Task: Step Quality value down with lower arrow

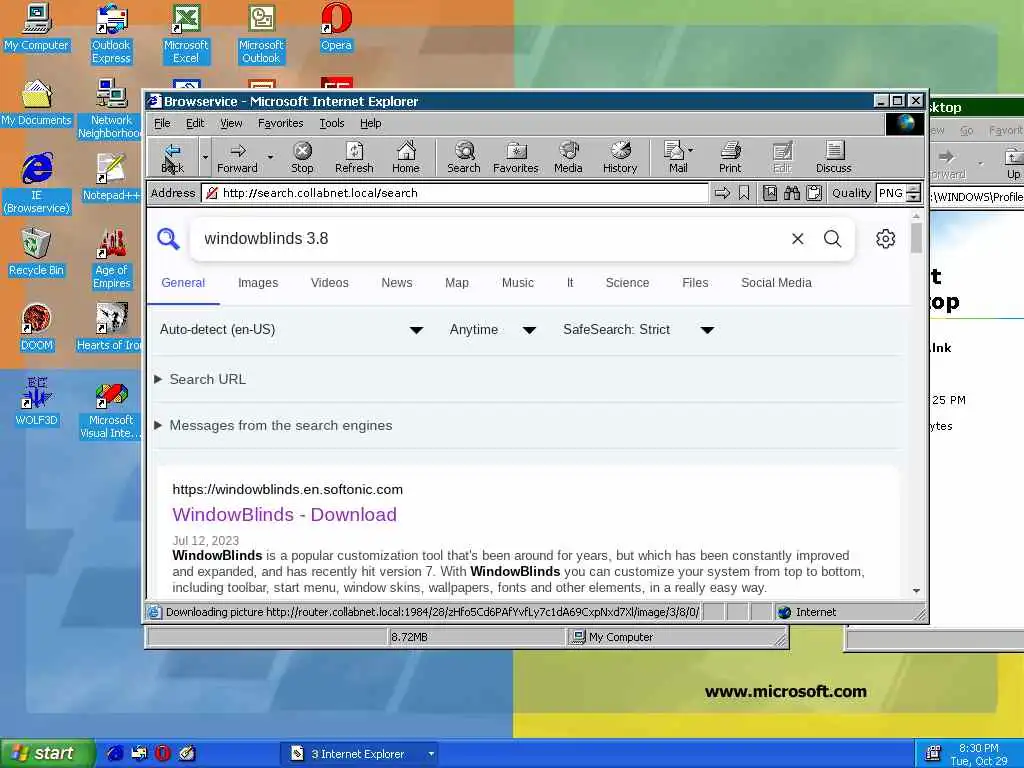Action: 914,197
